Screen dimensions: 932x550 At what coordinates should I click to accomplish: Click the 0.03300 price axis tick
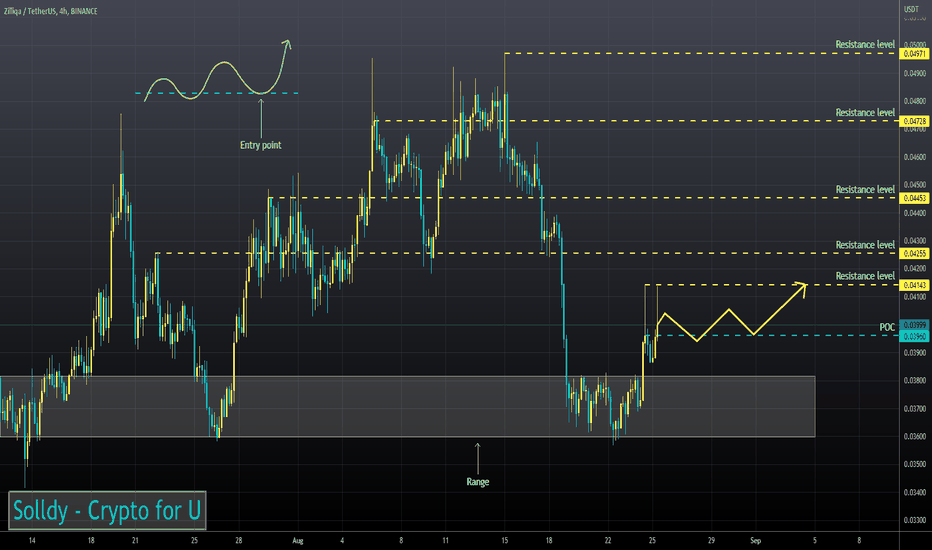pos(915,520)
